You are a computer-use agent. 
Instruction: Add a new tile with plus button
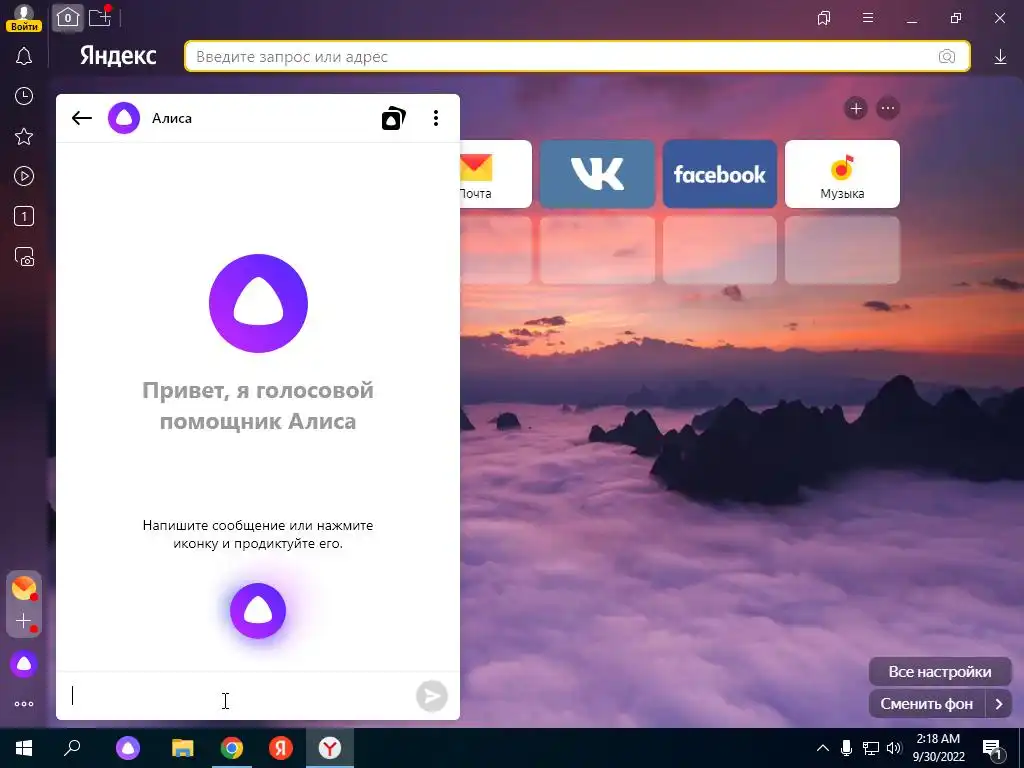point(856,108)
